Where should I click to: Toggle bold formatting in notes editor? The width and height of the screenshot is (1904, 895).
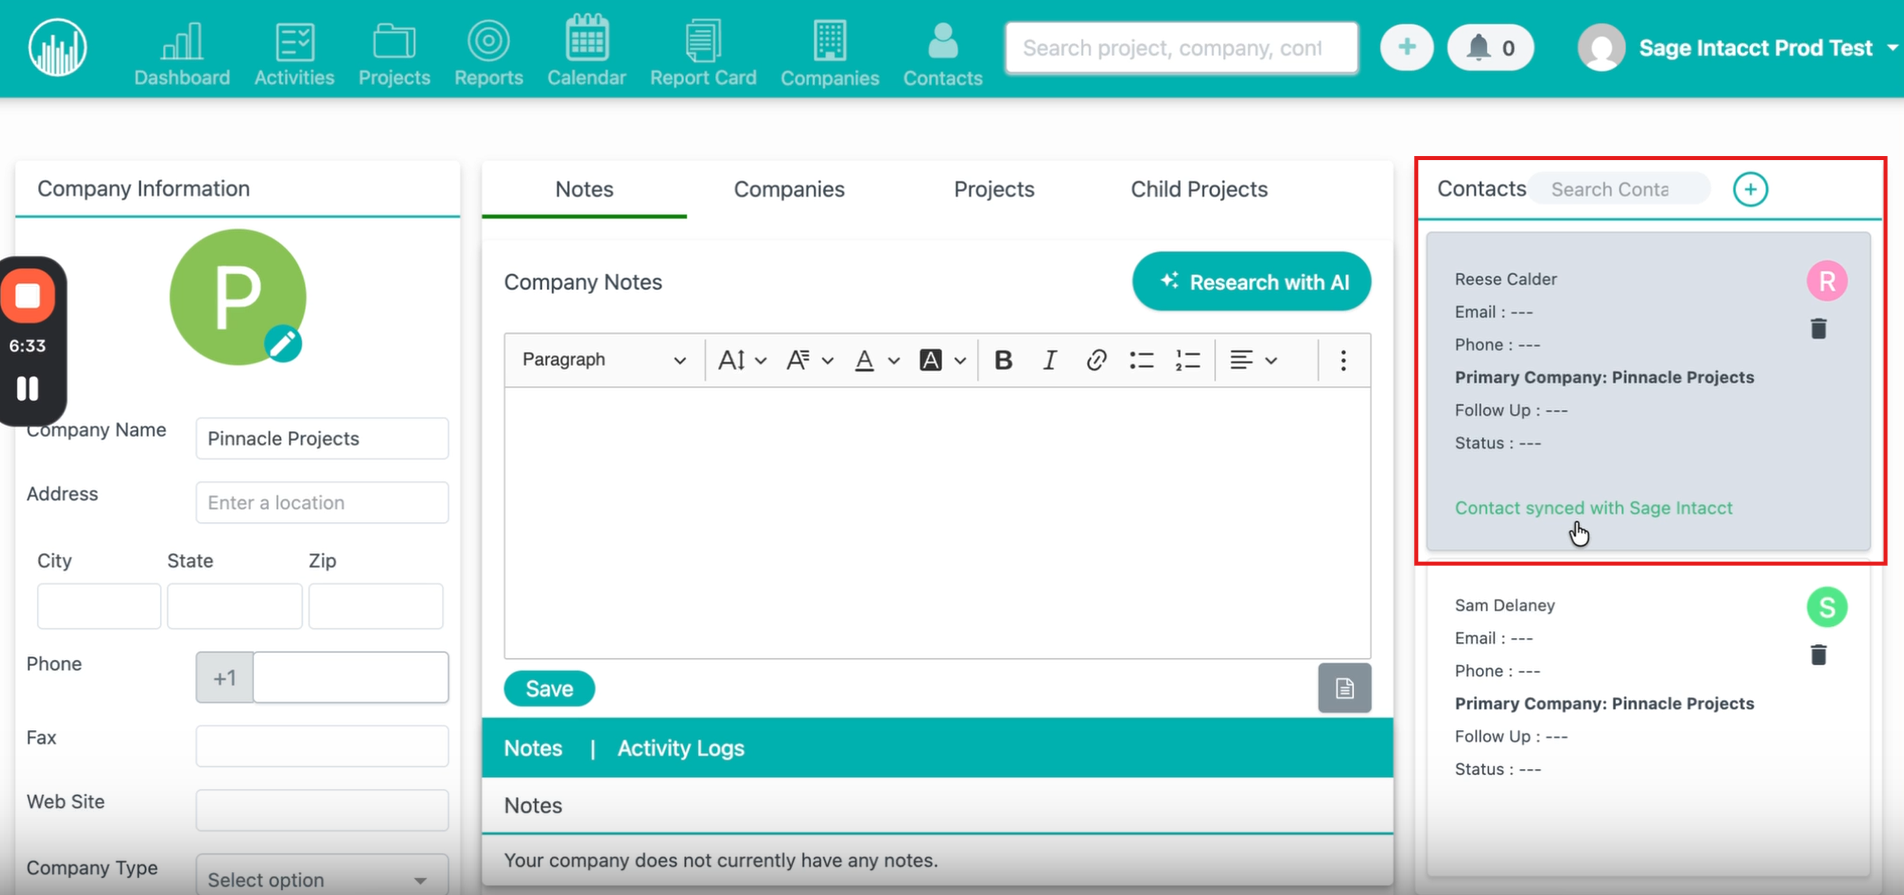click(x=1003, y=360)
